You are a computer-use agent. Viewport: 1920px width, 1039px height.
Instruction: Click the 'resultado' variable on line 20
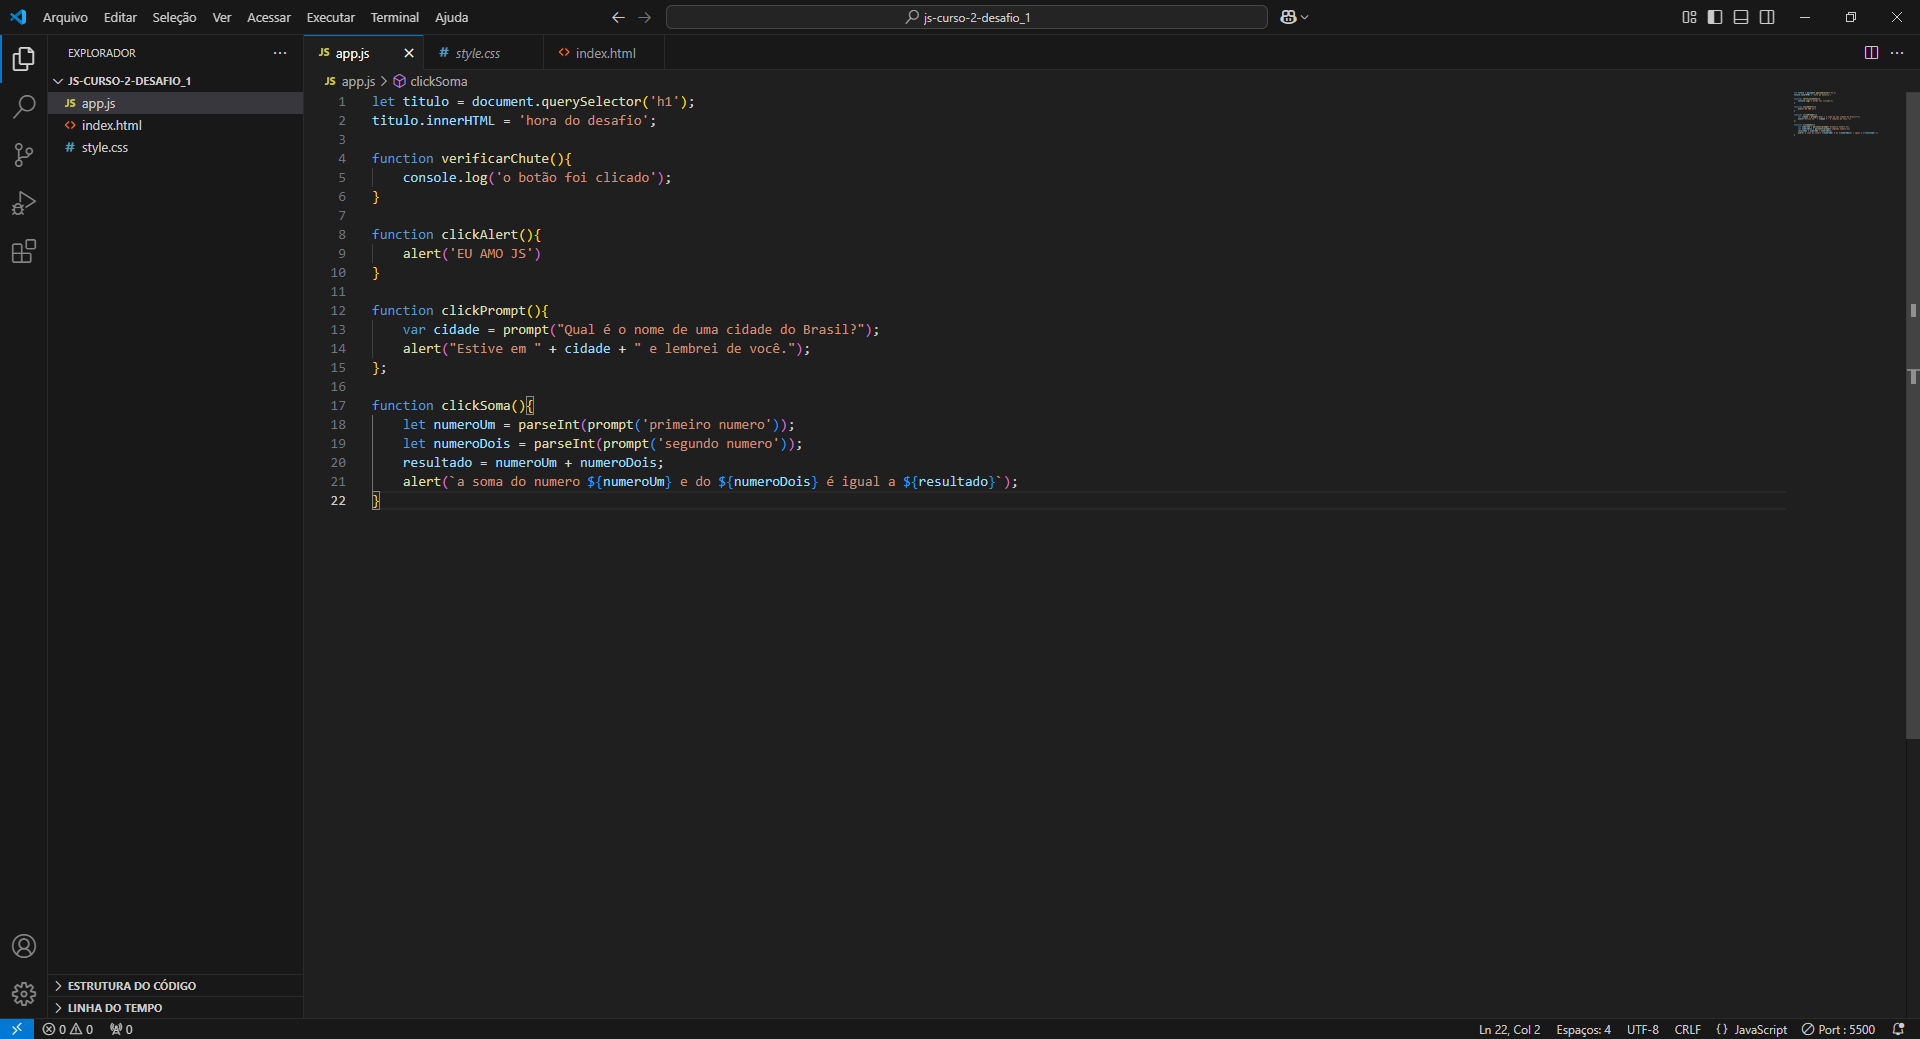pos(437,462)
